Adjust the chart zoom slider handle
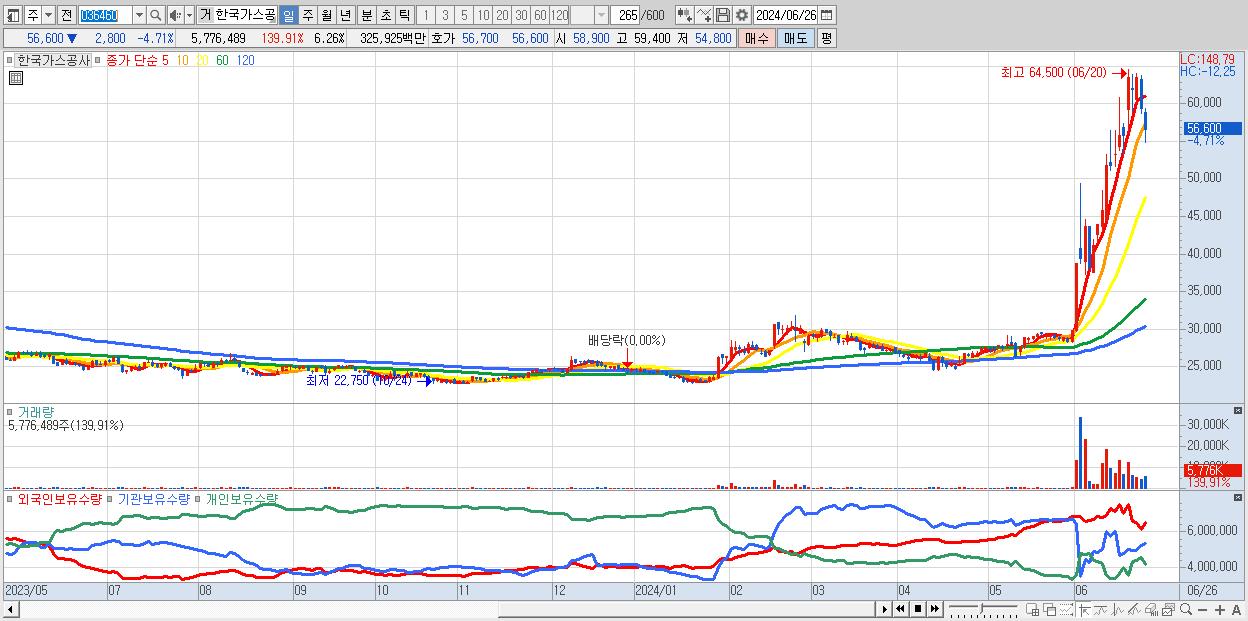The image size is (1248, 621). tap(982, 608)
